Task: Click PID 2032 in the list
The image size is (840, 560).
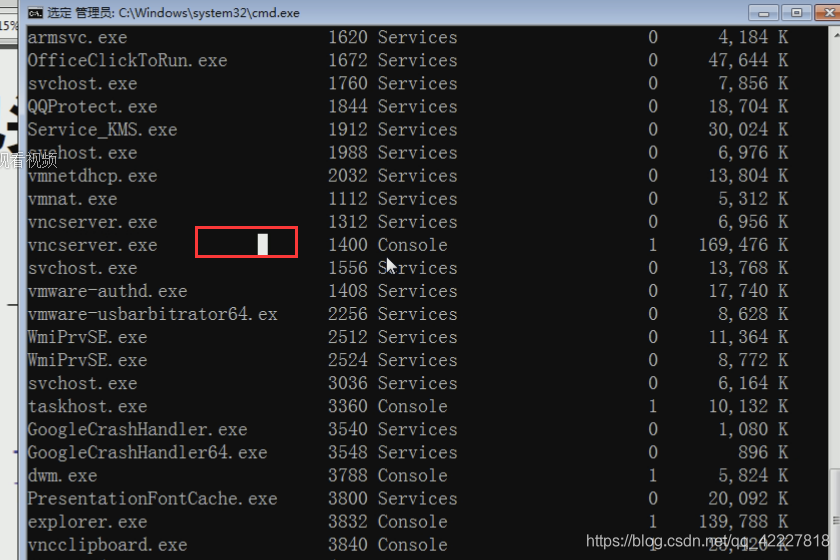Action: pyautogui.click(x=348, y=175)
